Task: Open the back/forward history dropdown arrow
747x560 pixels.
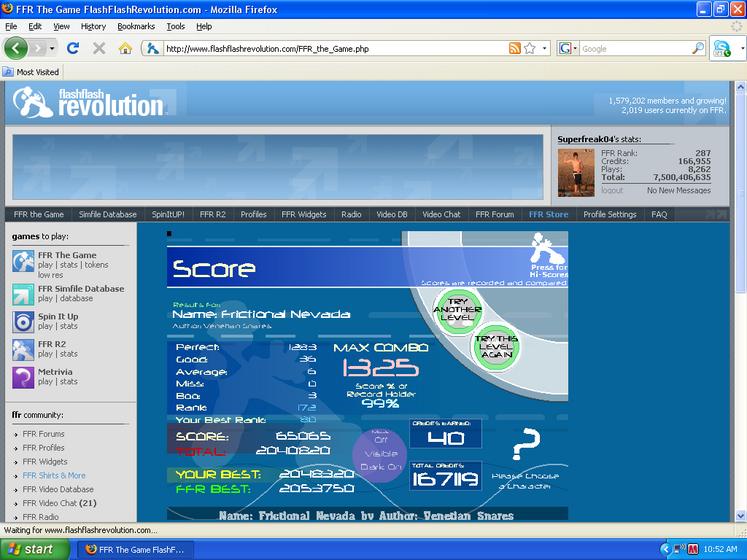Action: 52,48
